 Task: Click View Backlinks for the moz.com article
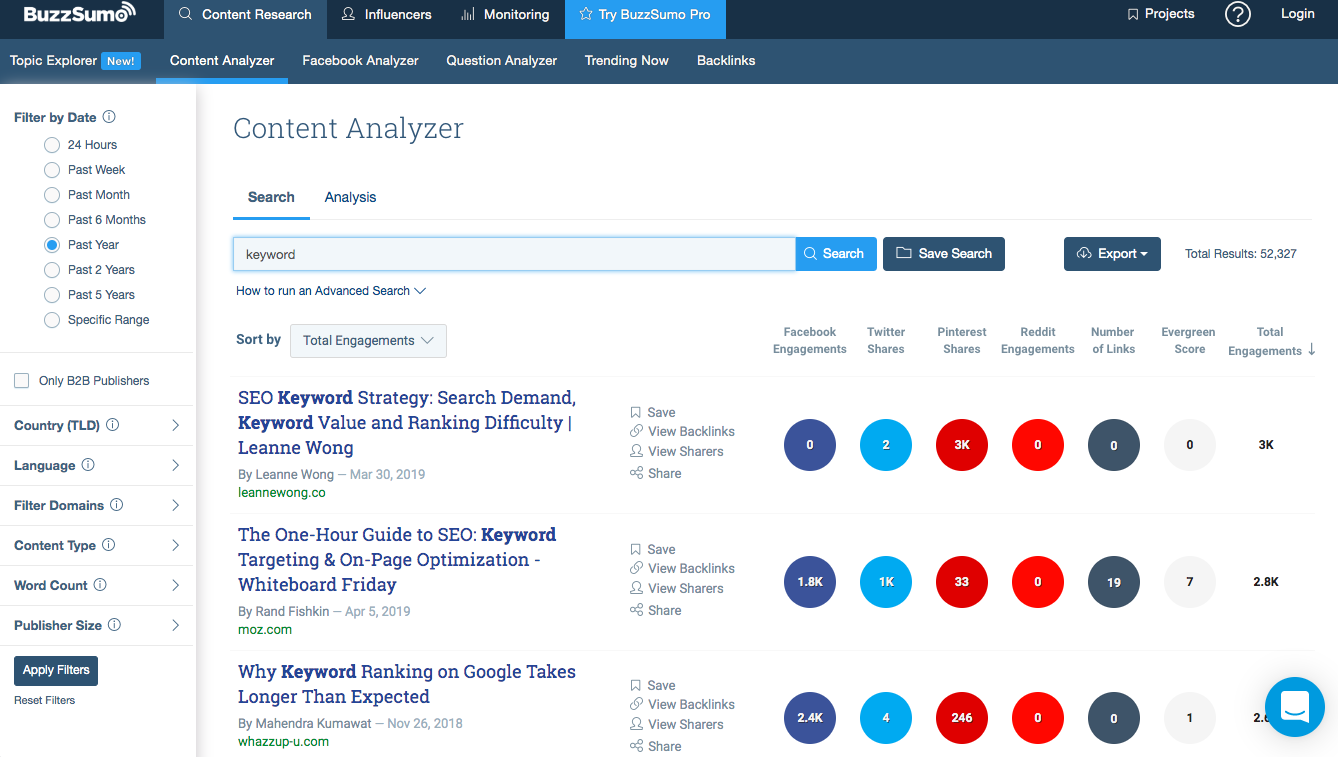[x=682, y=568]
